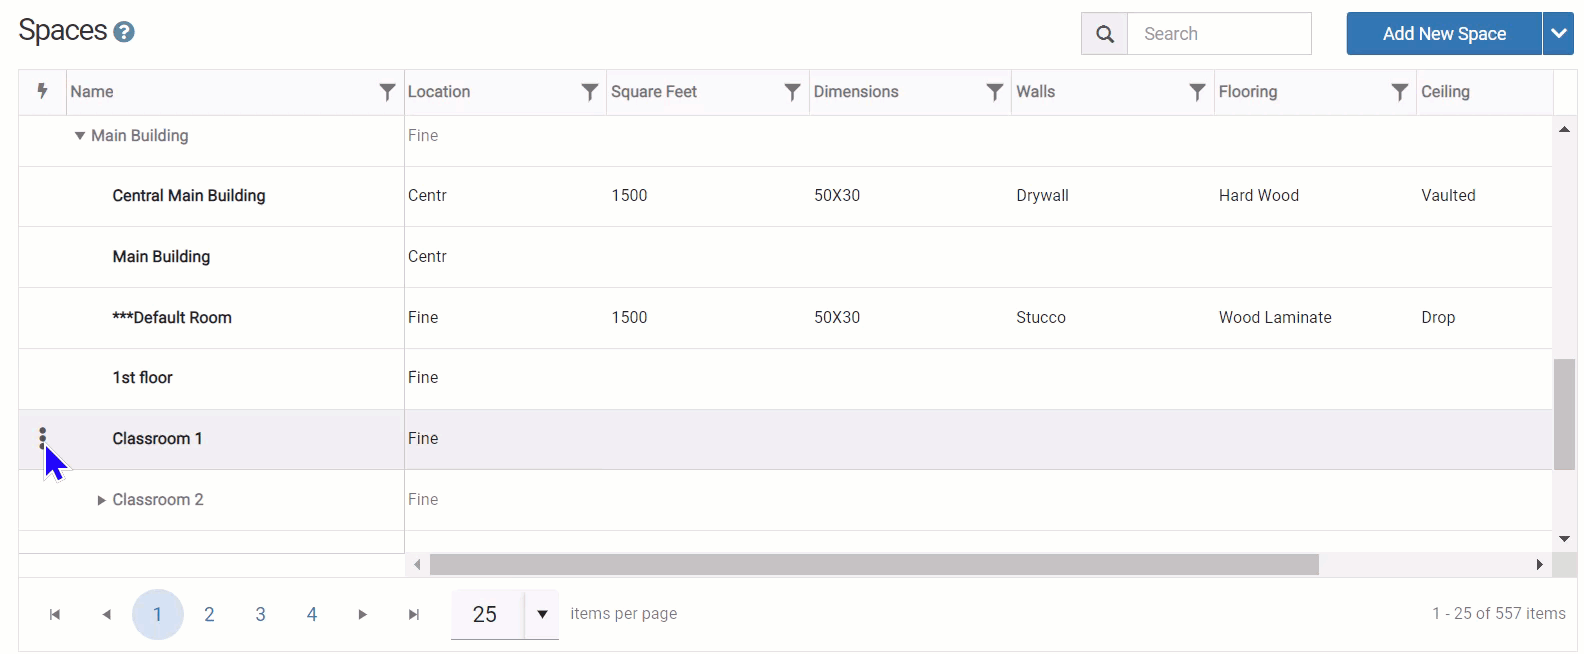This screenshot has width=1584, height=654.
Task: Click the Add New Space button
Action: [x=1443, y=34]
